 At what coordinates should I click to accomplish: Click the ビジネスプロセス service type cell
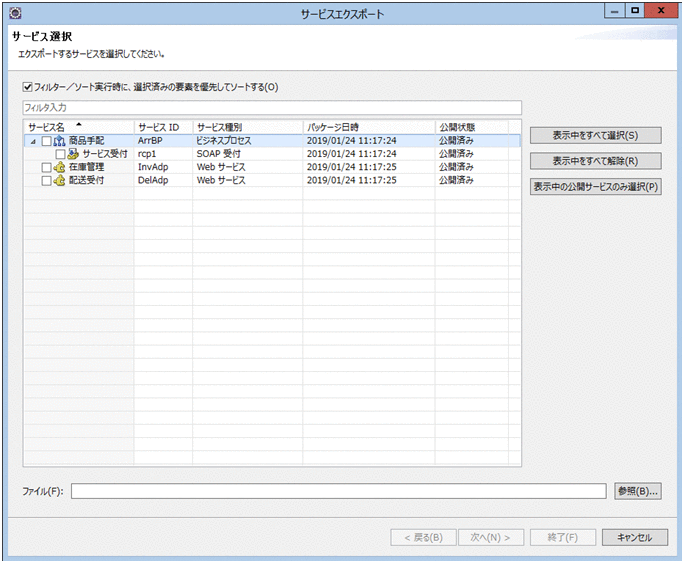point(224,141)
